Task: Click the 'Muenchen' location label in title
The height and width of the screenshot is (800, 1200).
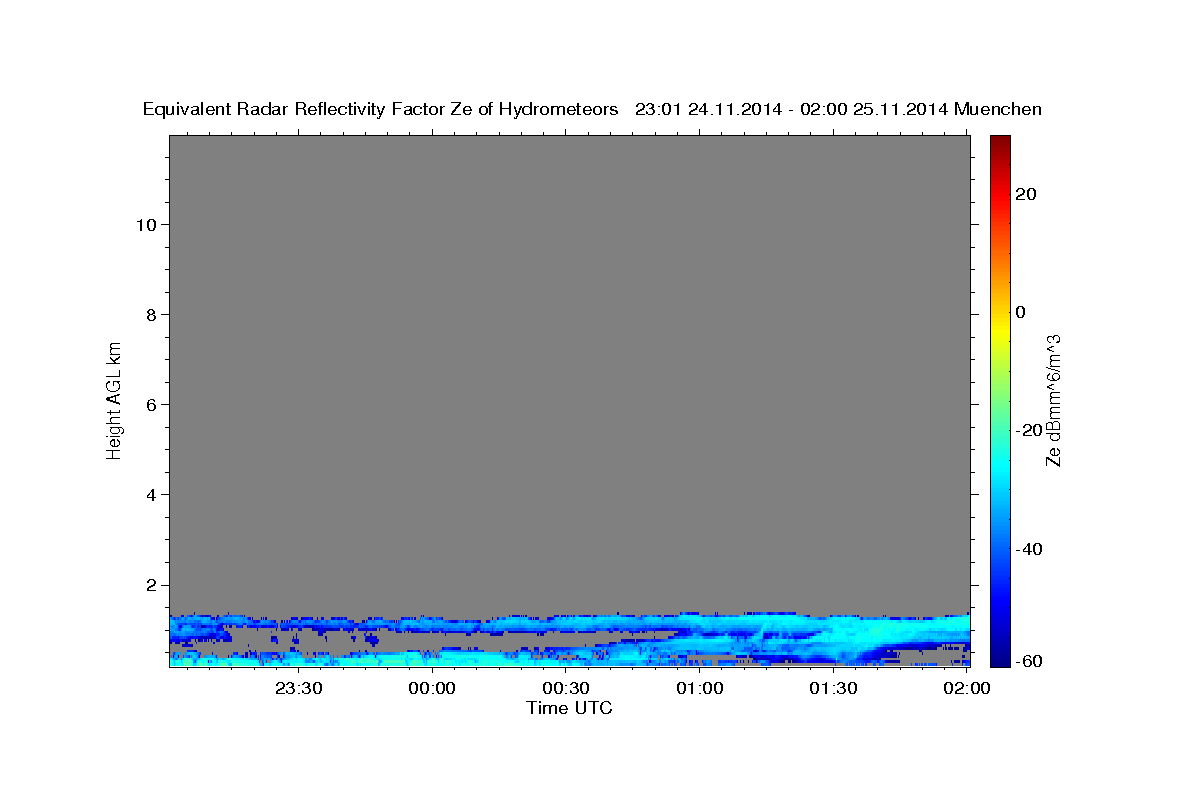Action: tap(998, 109)
